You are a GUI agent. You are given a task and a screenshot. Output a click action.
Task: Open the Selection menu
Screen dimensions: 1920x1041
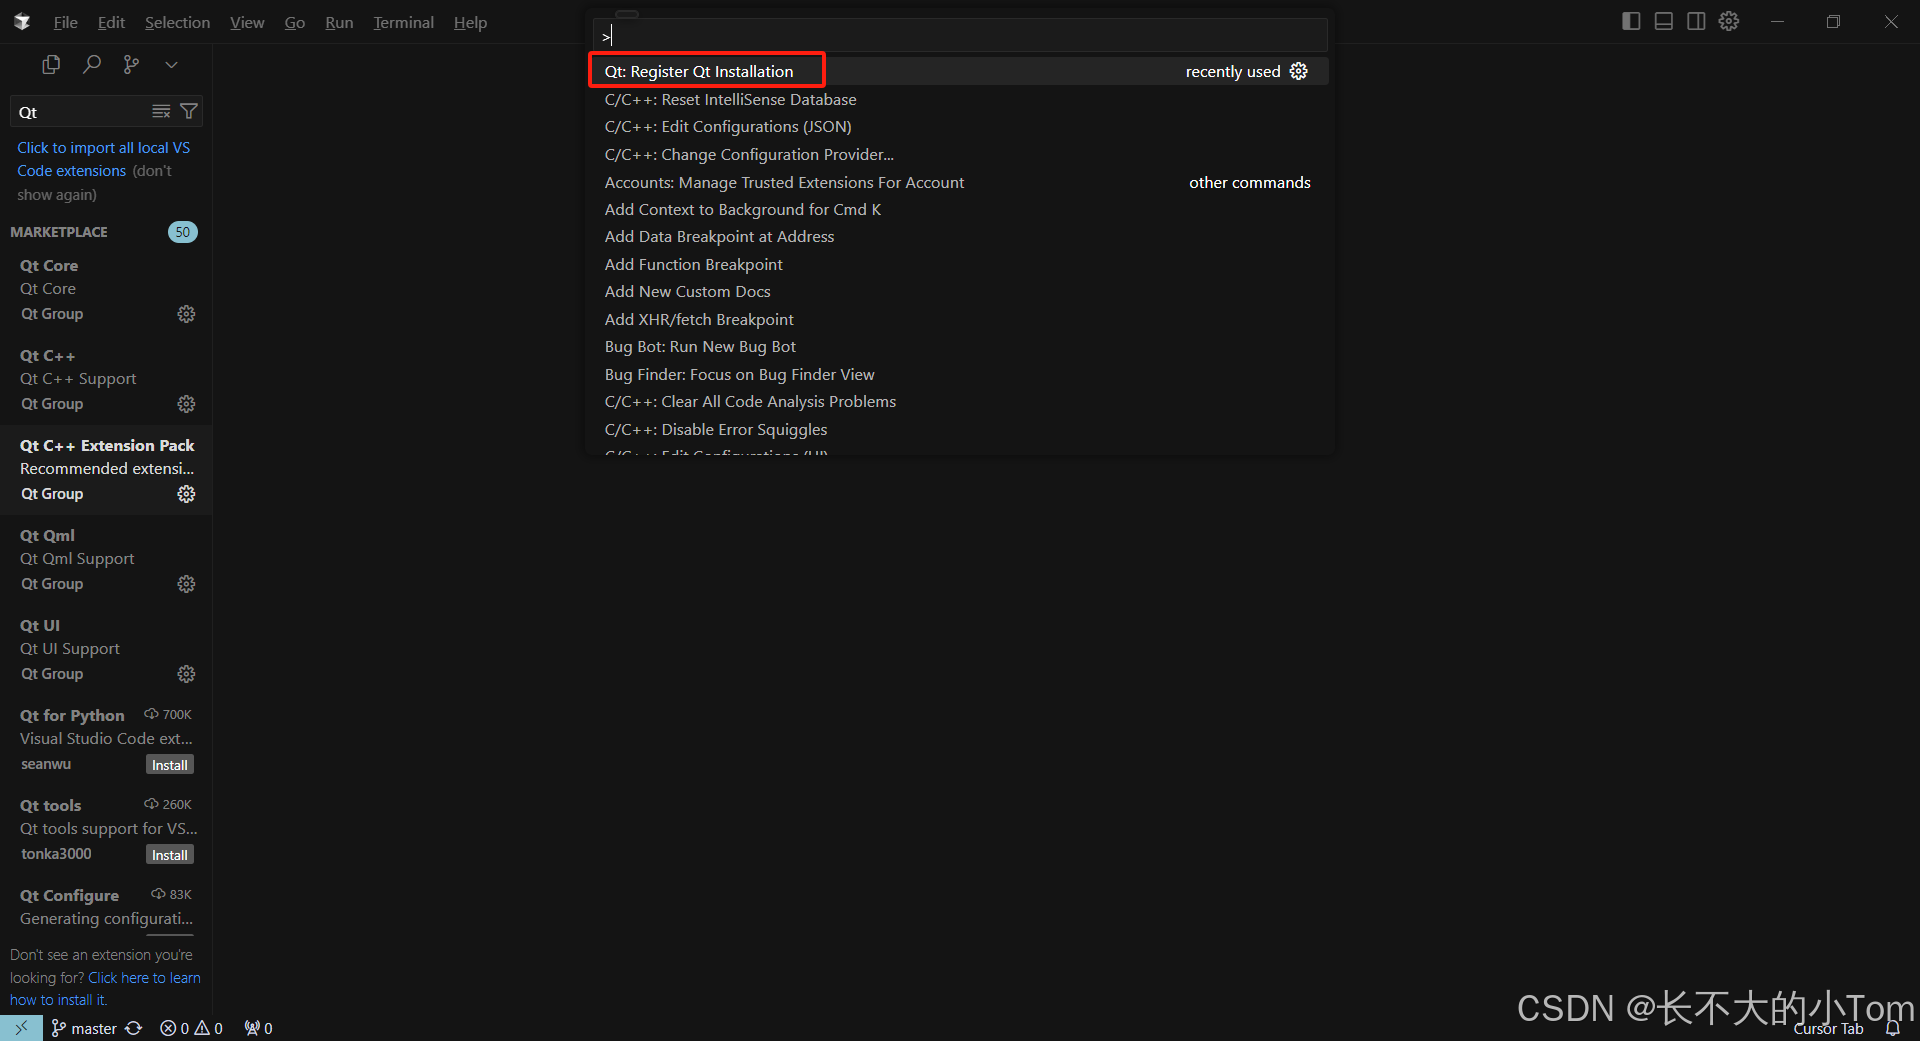[x=177, y=22]
